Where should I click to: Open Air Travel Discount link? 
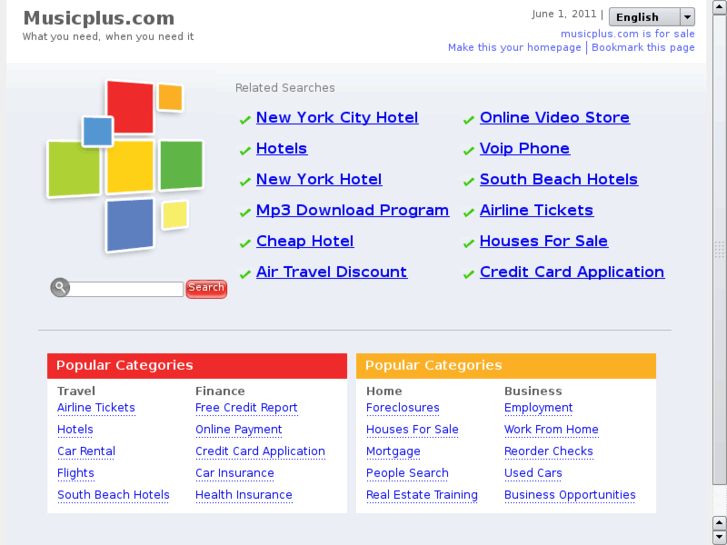tap(332, 272)
